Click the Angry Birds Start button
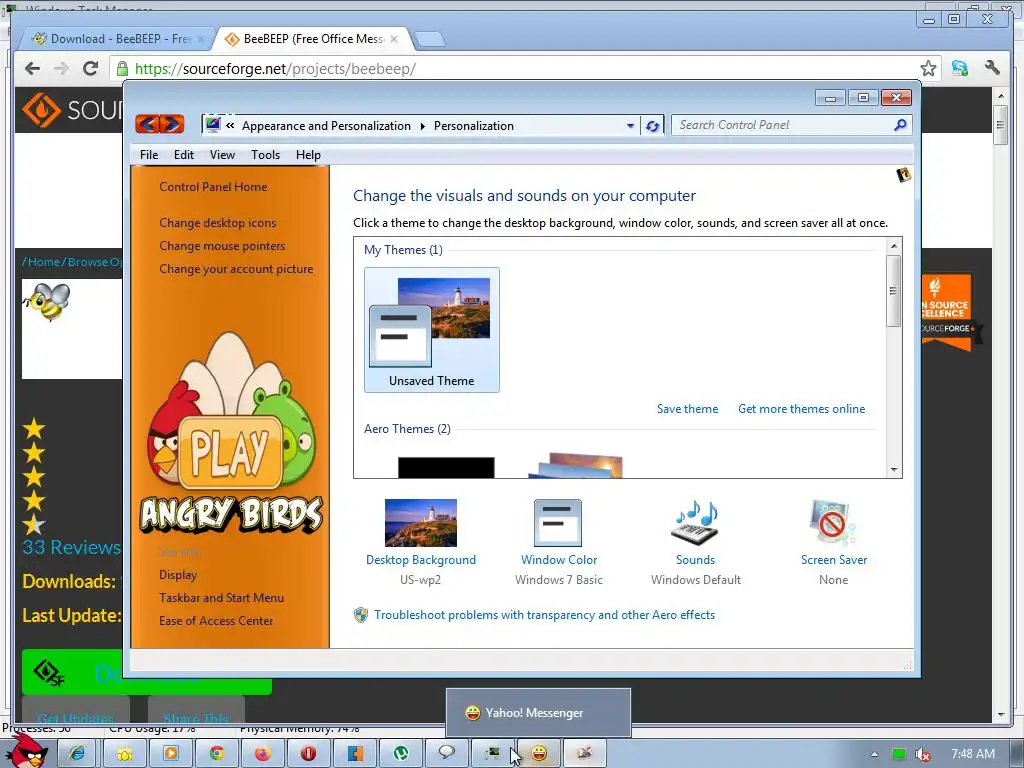This screenshot has height=768, width=1024. click(x=26, y=752)
